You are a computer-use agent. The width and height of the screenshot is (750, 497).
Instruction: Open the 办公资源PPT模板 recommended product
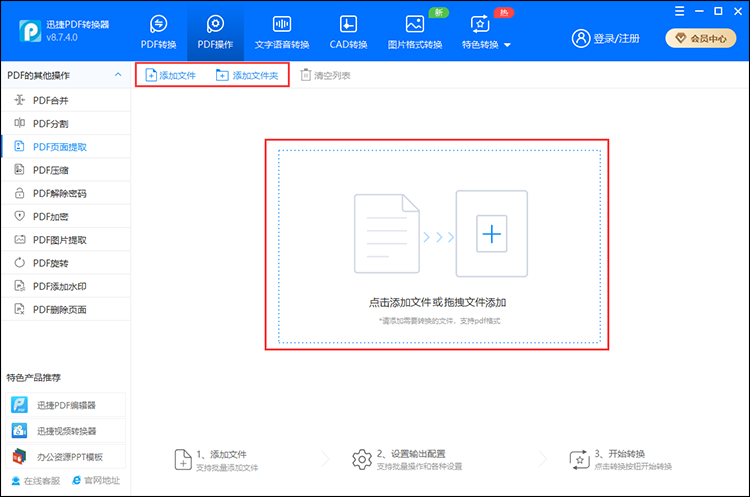pyautogui.click(x=66, y=457)
